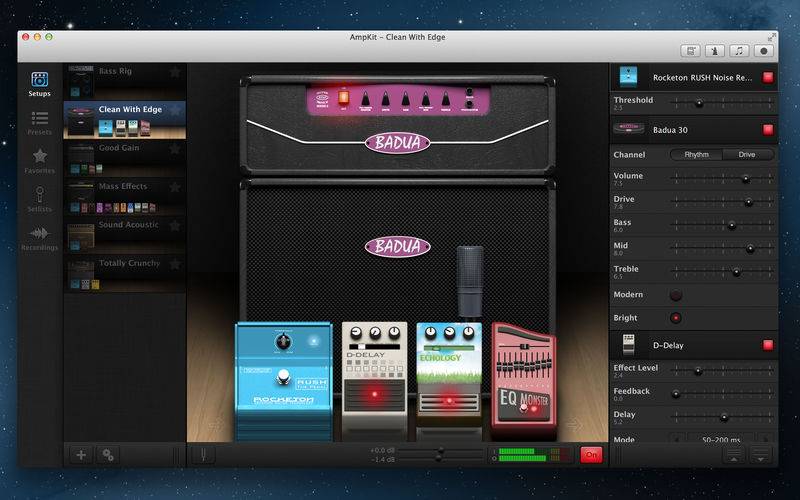Move the selected gear down in the chain
This screenshot has height=500, width=800.
[761, 456]
